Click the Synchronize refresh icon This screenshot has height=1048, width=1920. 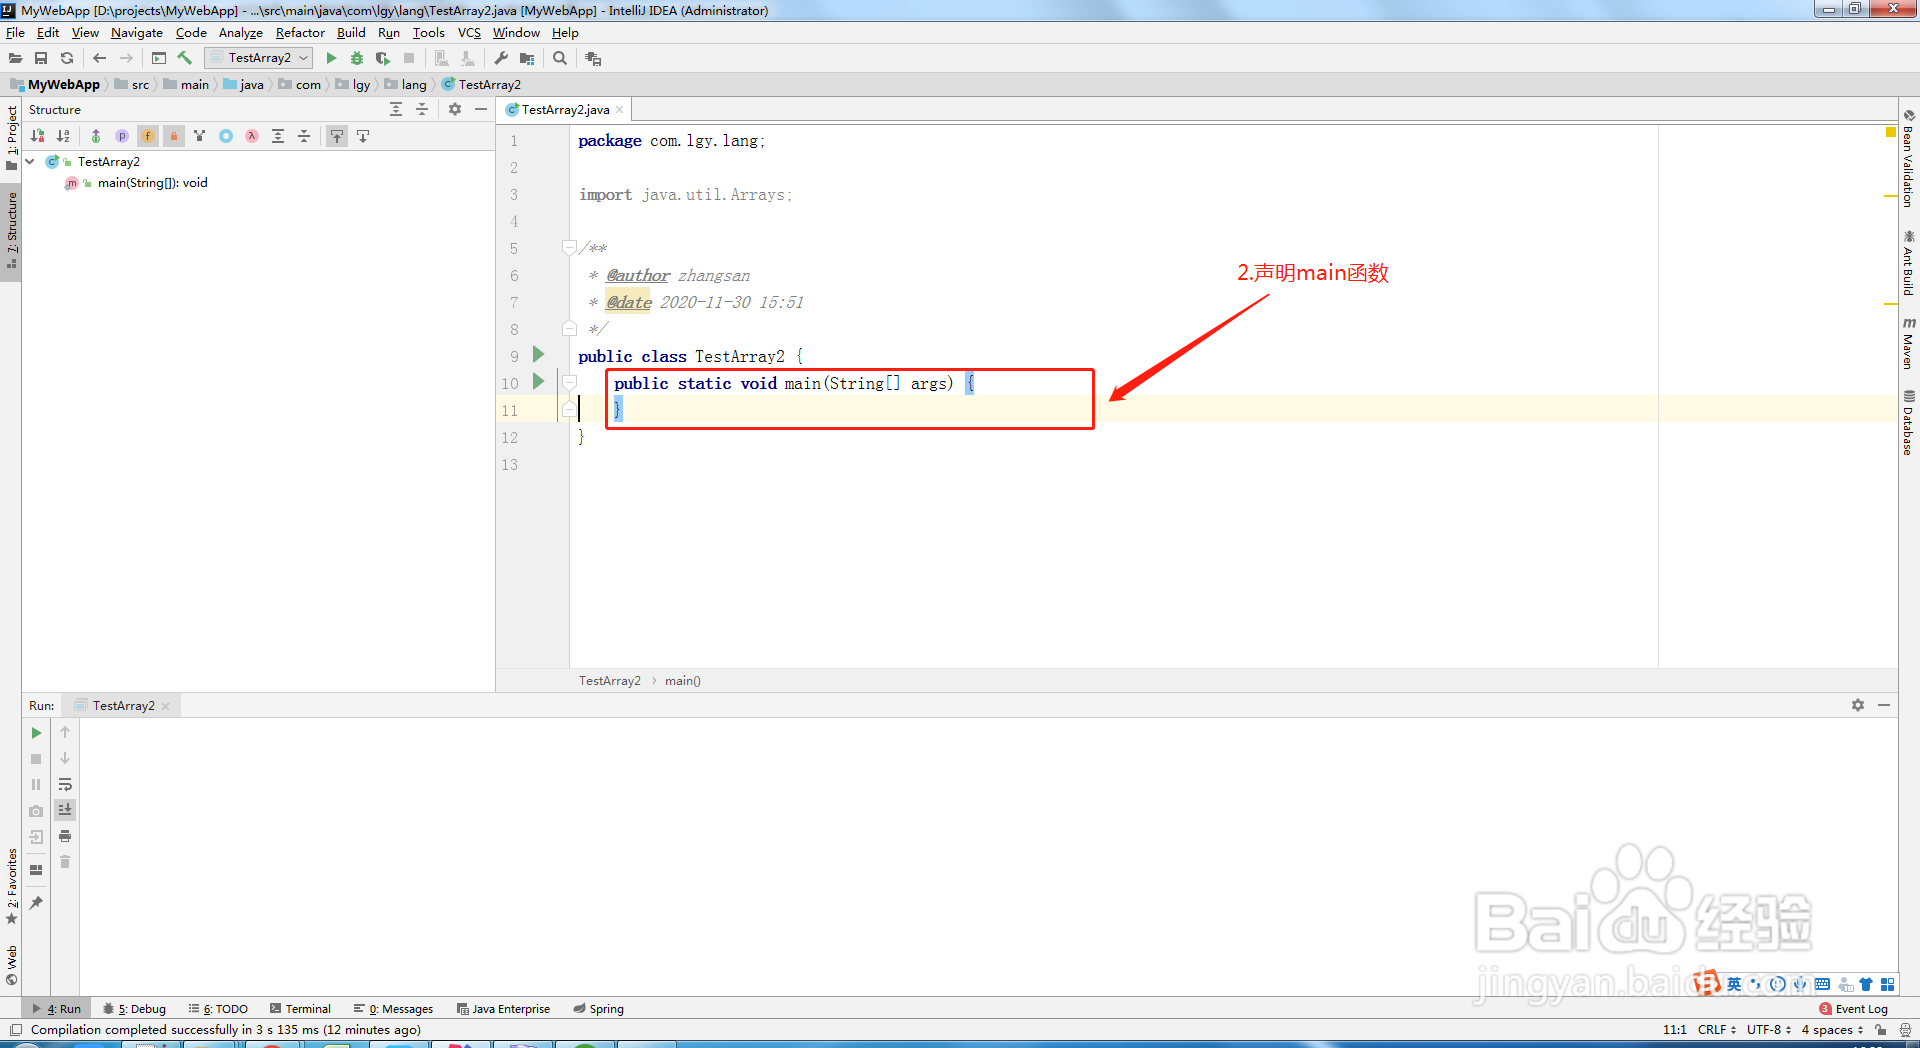tap(67, 59)
